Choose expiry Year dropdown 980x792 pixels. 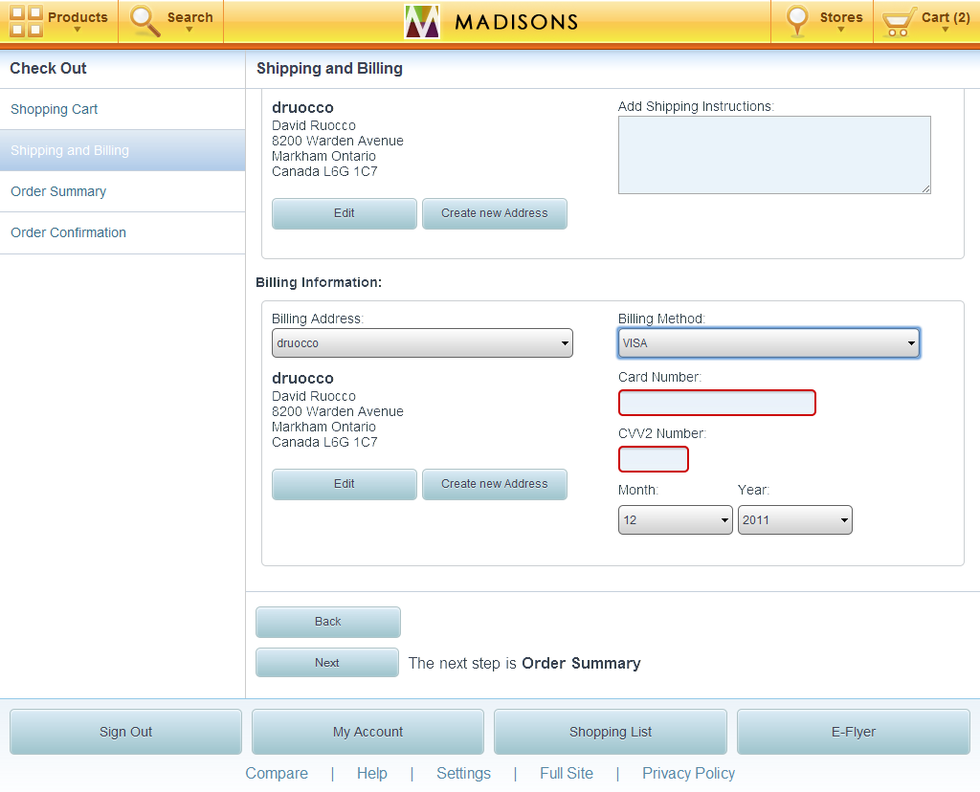pyautogui.click(x=795, y=520)
